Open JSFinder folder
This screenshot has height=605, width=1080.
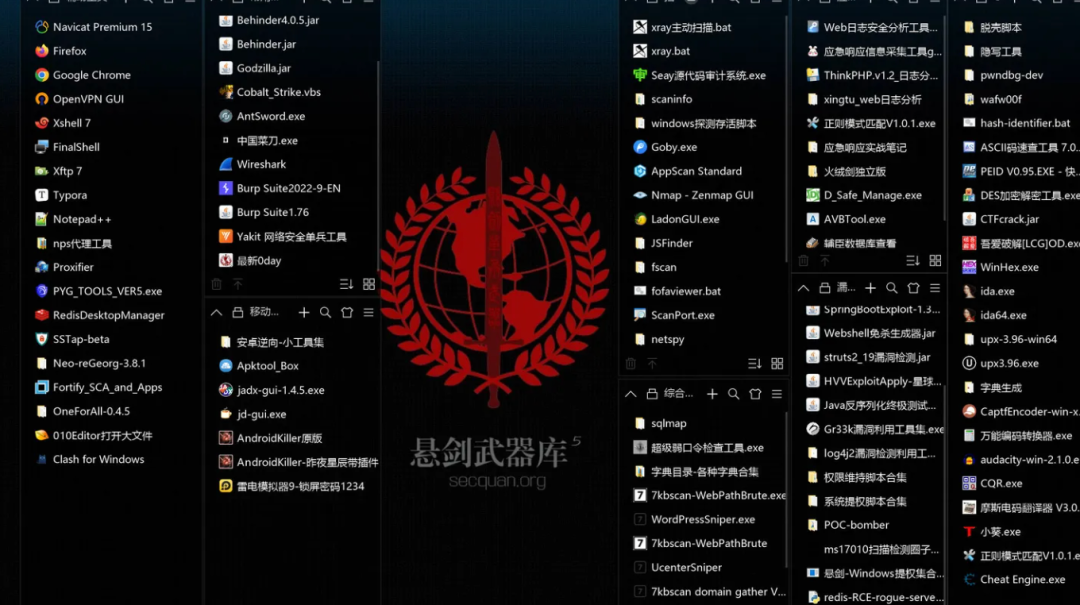pyautogui.click(x=663, y=243)
